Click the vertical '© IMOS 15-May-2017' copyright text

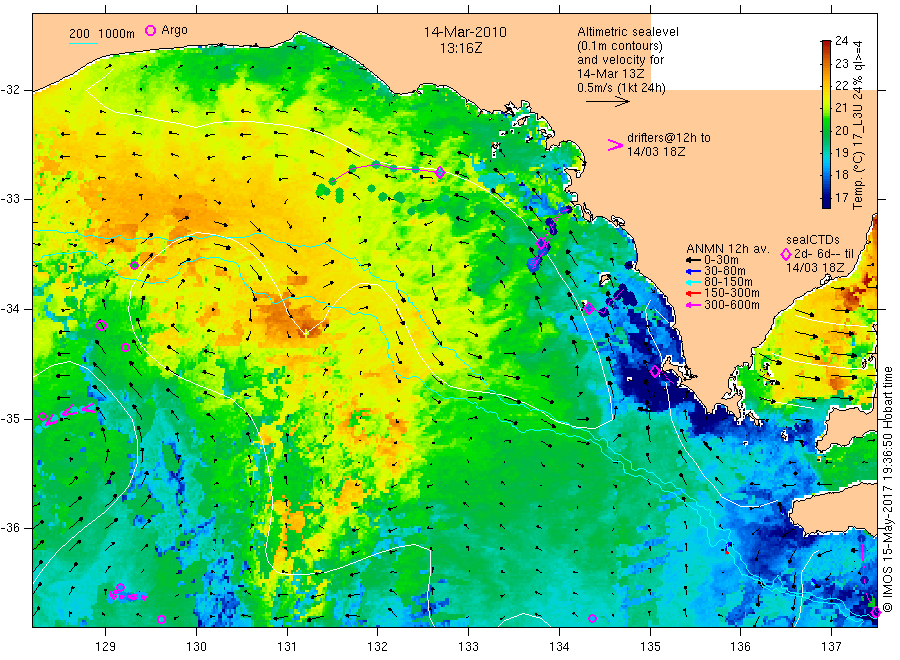click(887, 488)
